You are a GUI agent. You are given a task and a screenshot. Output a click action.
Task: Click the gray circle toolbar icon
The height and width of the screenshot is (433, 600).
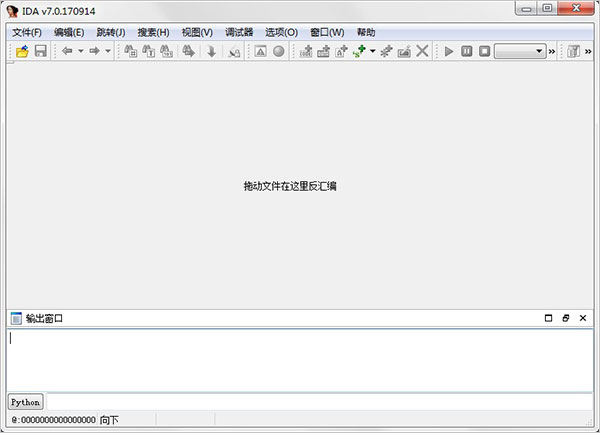[x=279, y=51]
